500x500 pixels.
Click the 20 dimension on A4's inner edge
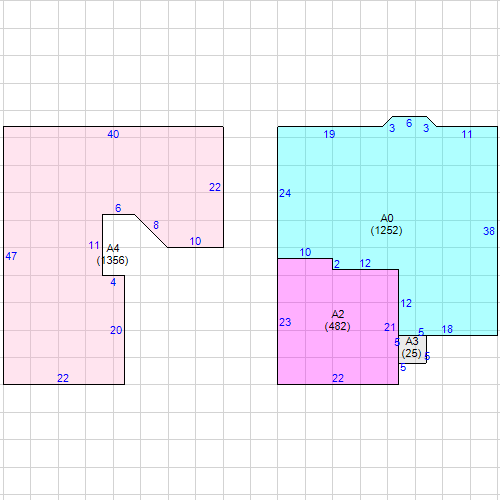(x=116, y=331)
